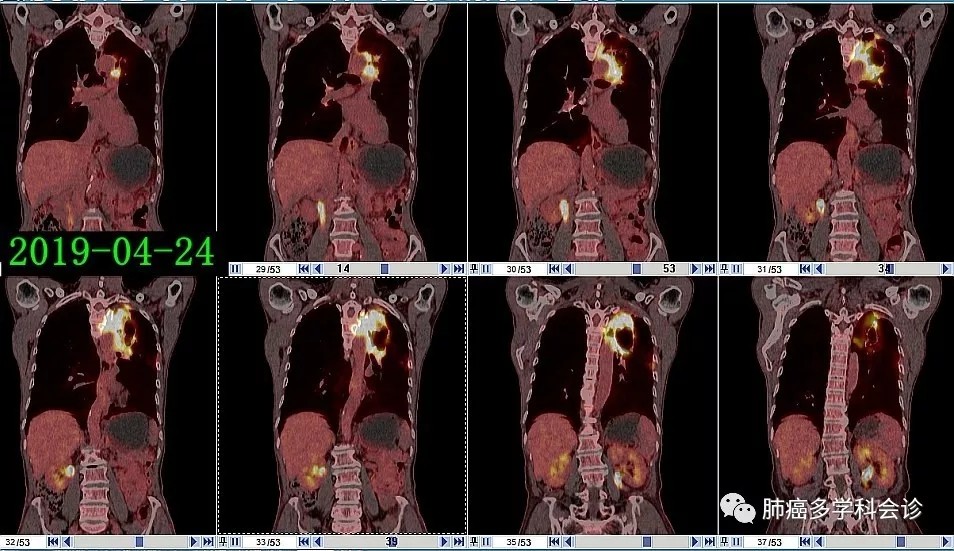
Task: Advance to next slice in 29/53 panel
Action: [x=445, y=269]
